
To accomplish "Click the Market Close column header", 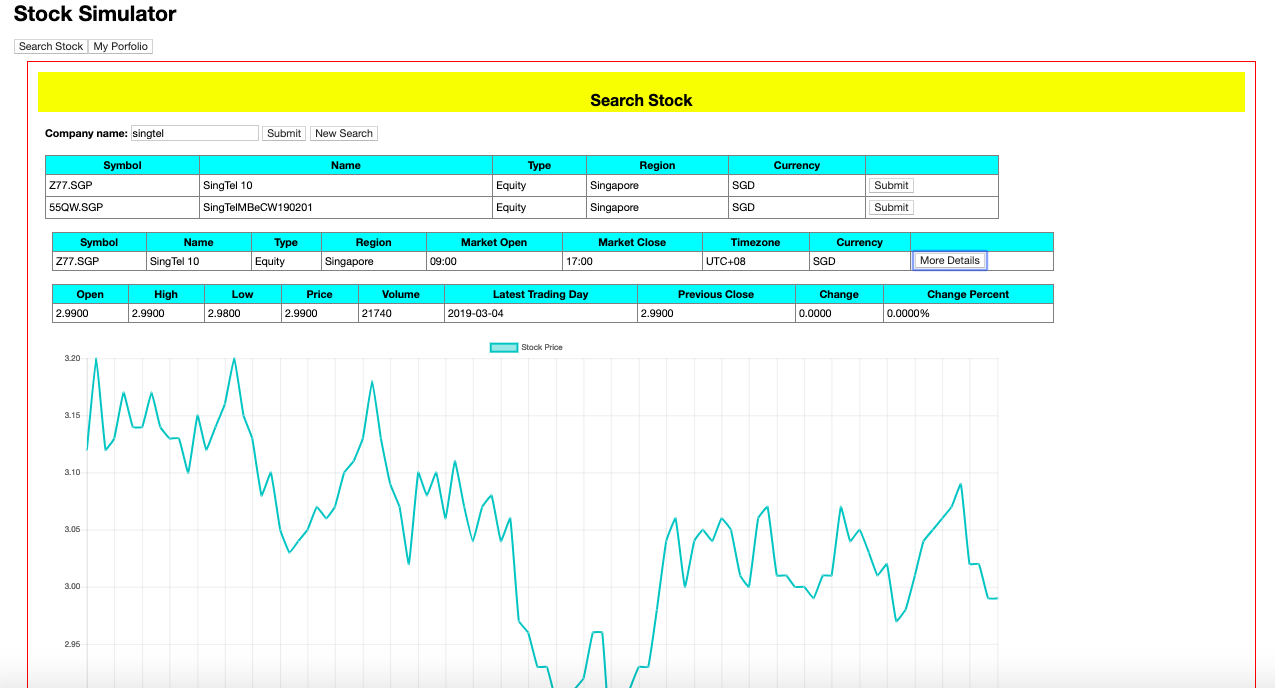I will (632, 242).
